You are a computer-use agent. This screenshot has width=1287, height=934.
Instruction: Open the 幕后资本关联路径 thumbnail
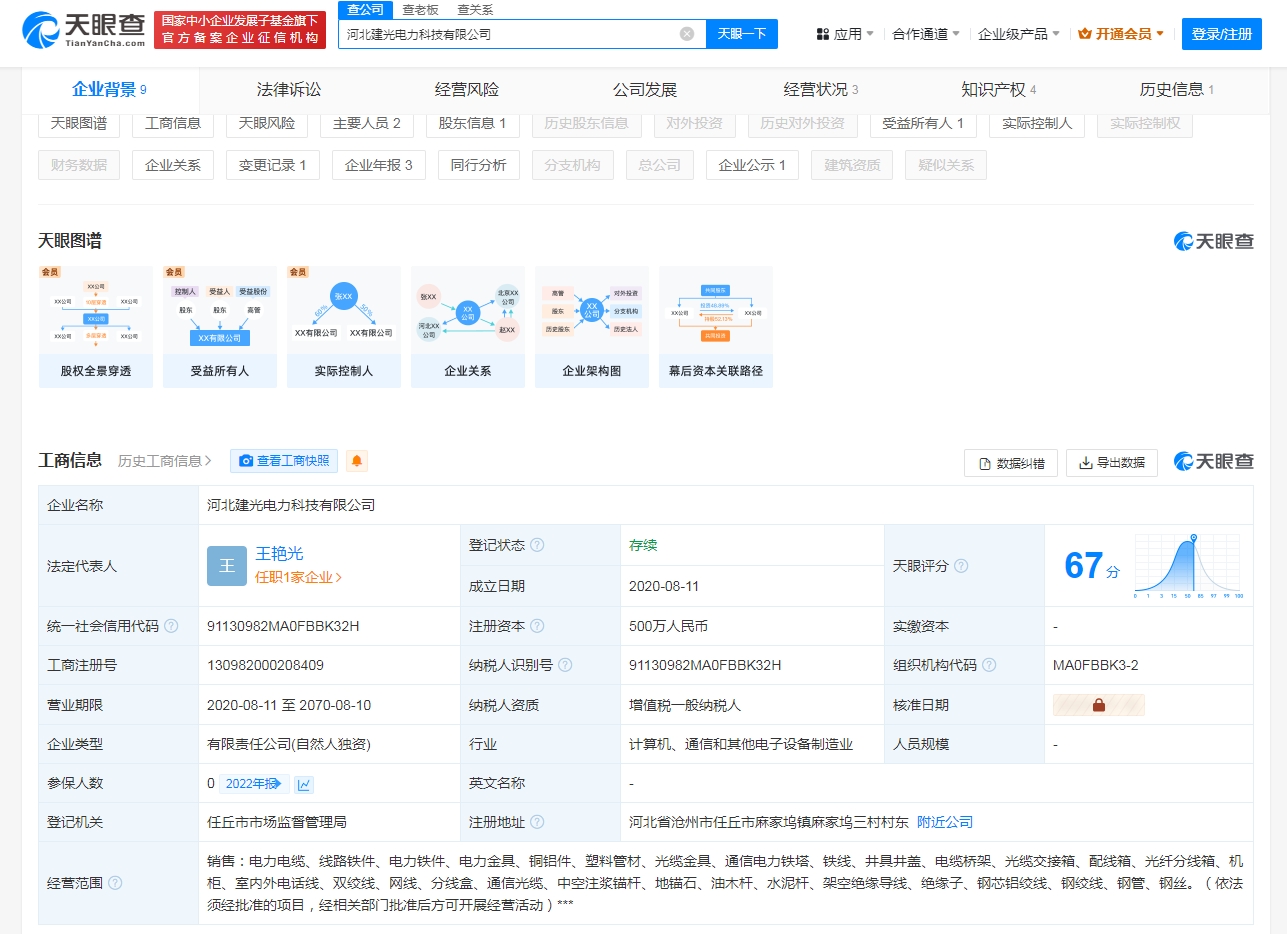pyautogui.click(x=716, y=327)
